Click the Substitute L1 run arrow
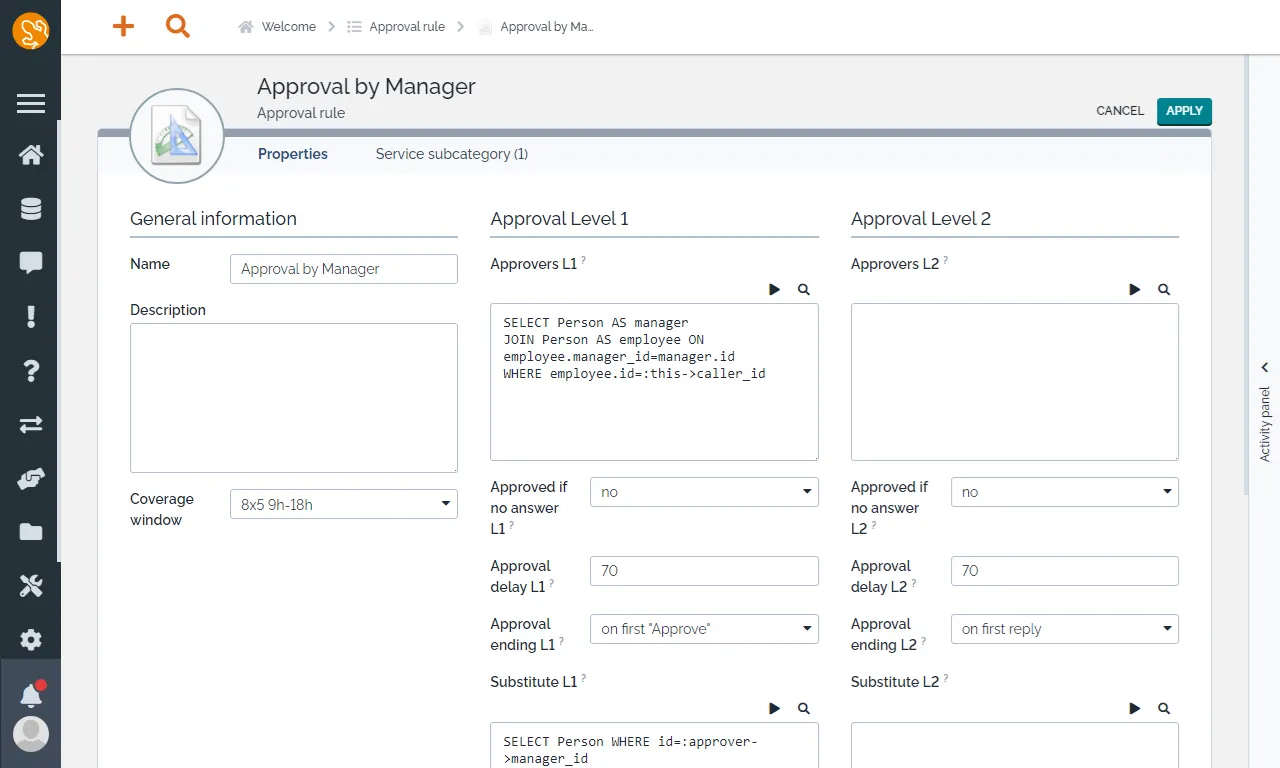 775,708
